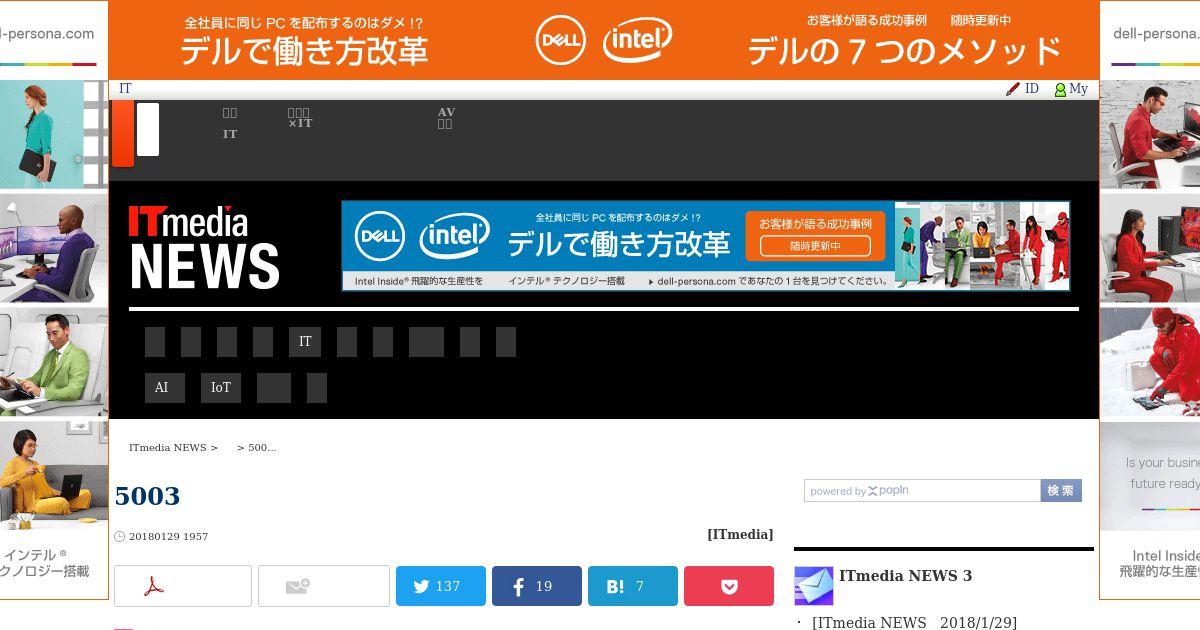Click the mail newsletter envelope icon
The height and width of the screenshot is (630, 1200).
pyautogui.click(x=813, y=586)
